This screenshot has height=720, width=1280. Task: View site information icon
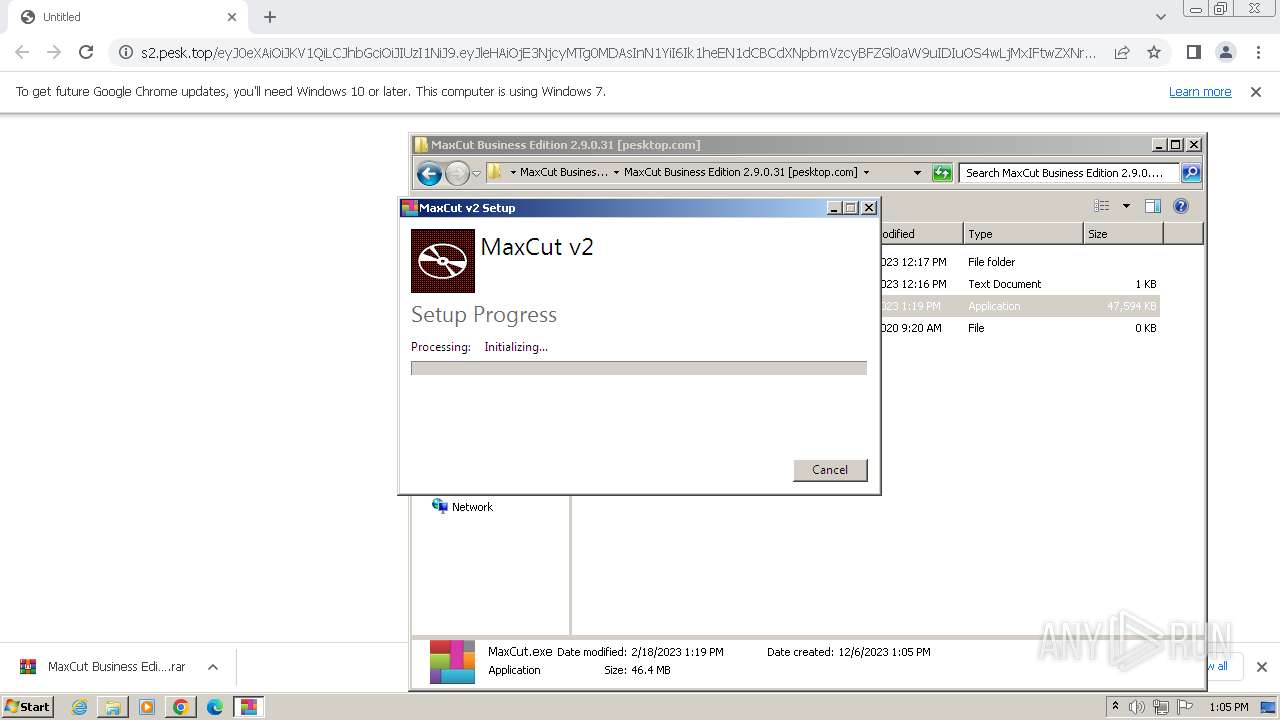(x=125, y=53)
